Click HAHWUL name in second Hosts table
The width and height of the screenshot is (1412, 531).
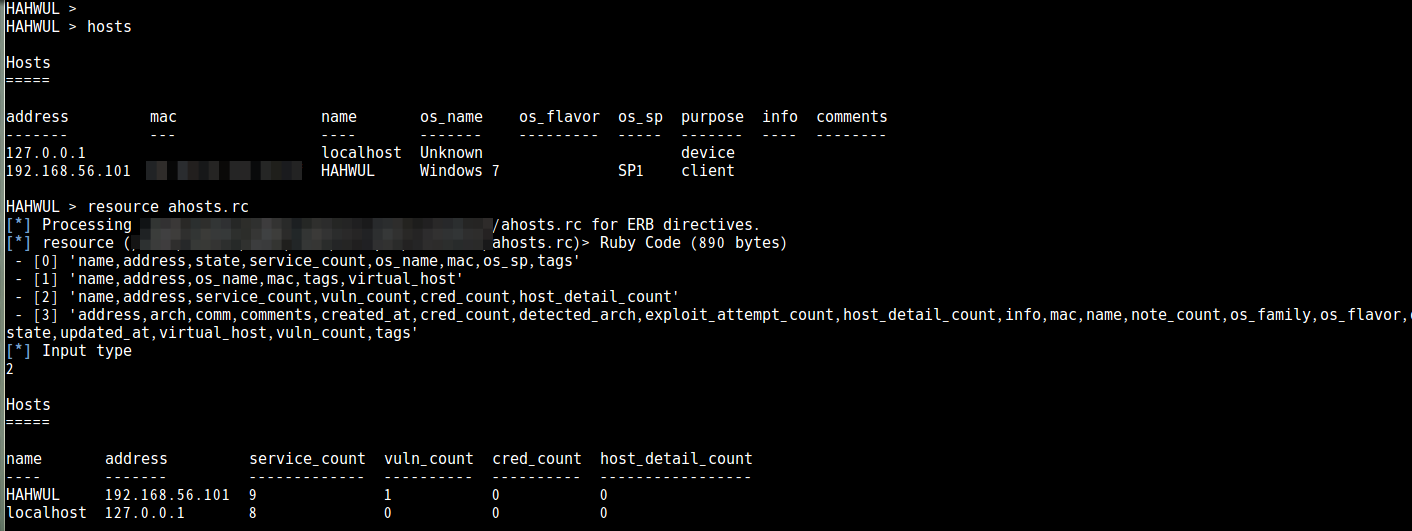pos(32,495)
